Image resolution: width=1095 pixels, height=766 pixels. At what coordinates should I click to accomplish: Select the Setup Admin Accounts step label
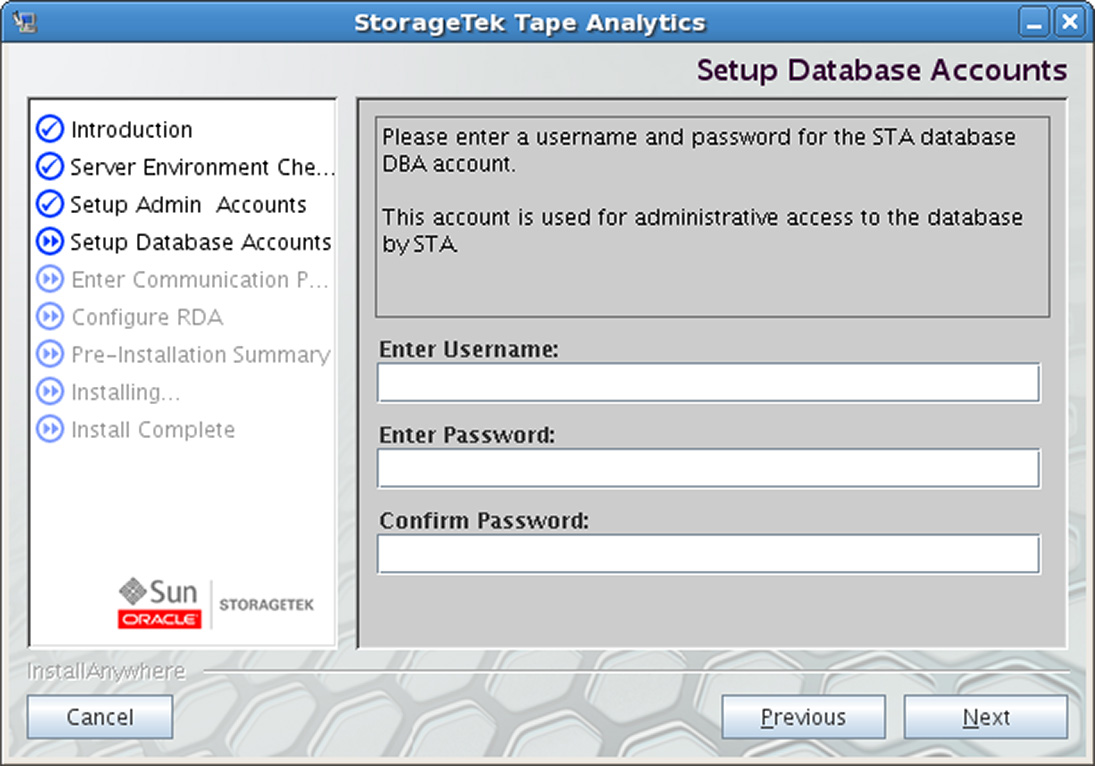189,205
